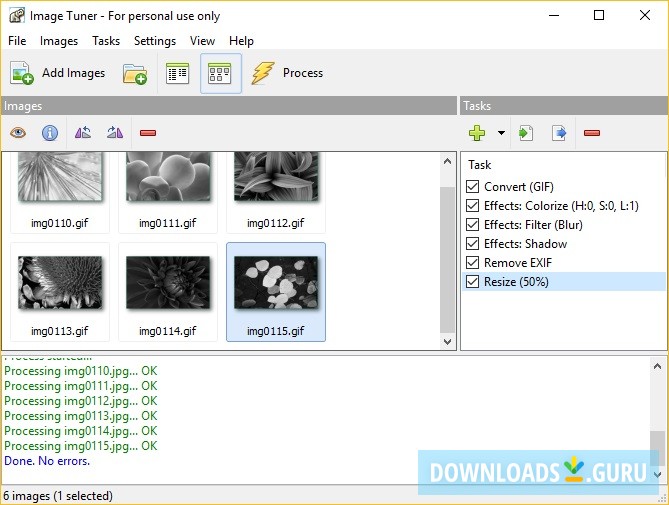Uncheck Effects: Shadow task

(x=472, y=244)
